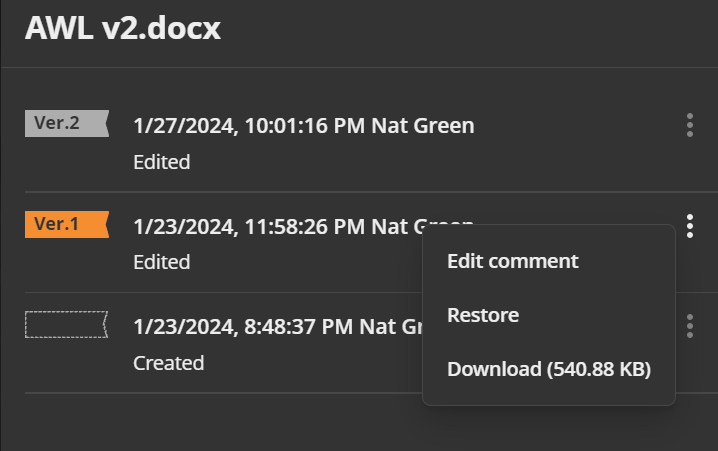Click the orange Ver.1 version badge

pyautogui.click(x=67, y=224)
